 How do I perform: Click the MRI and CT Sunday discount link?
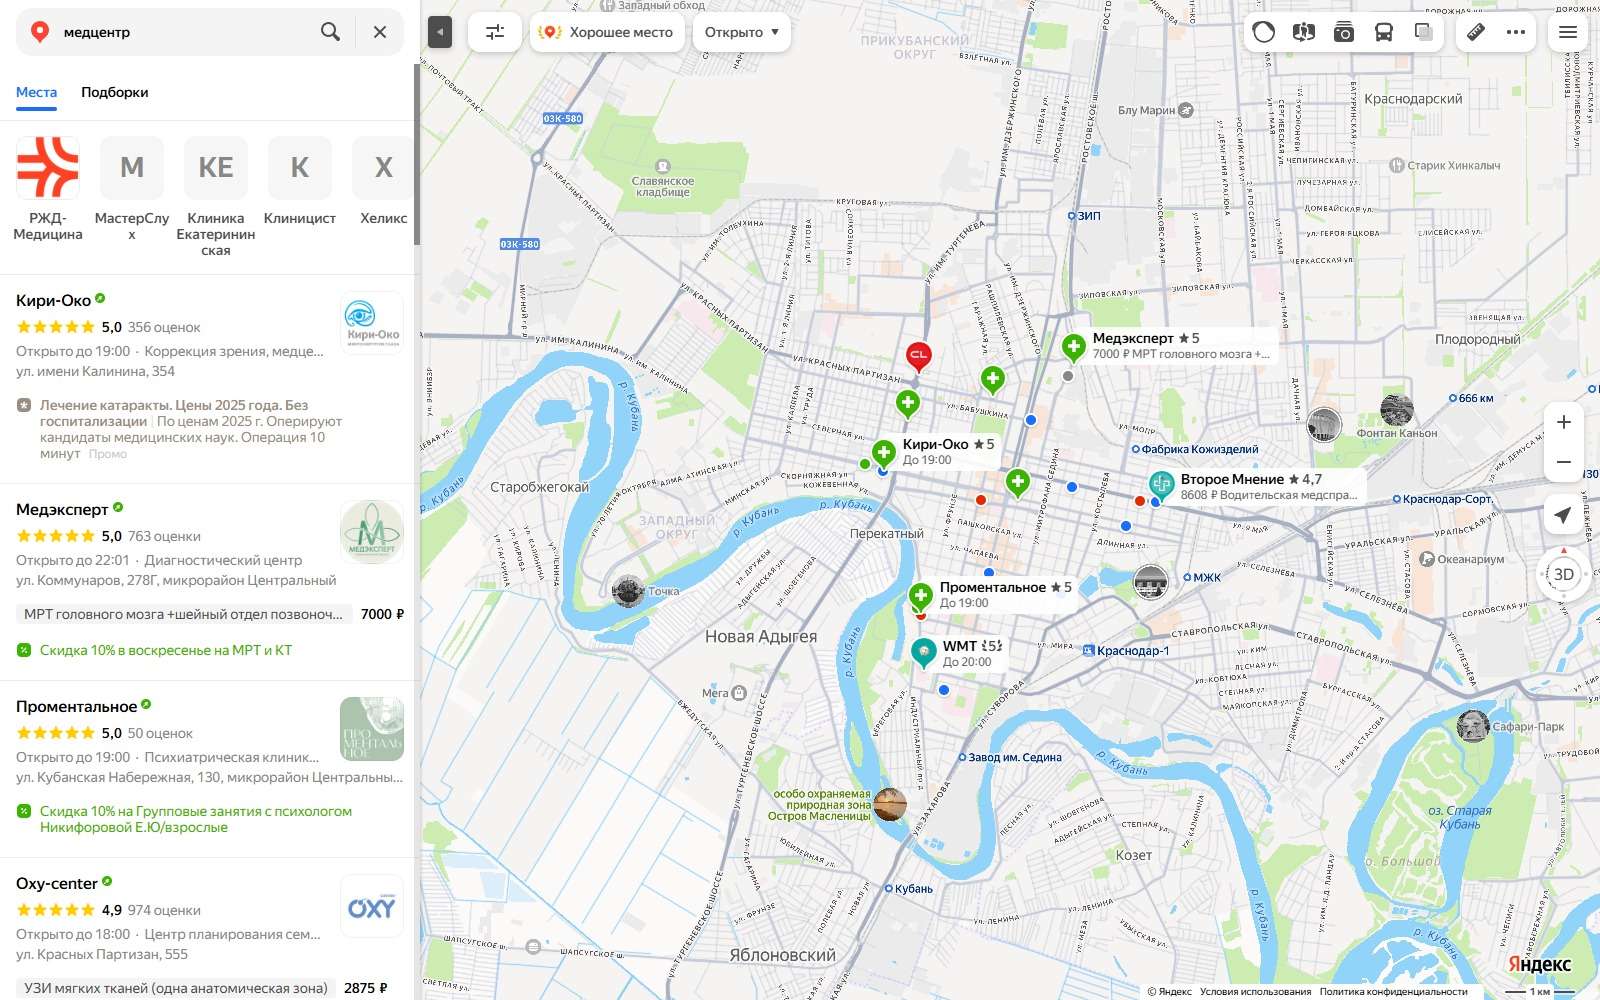point(166,650)
